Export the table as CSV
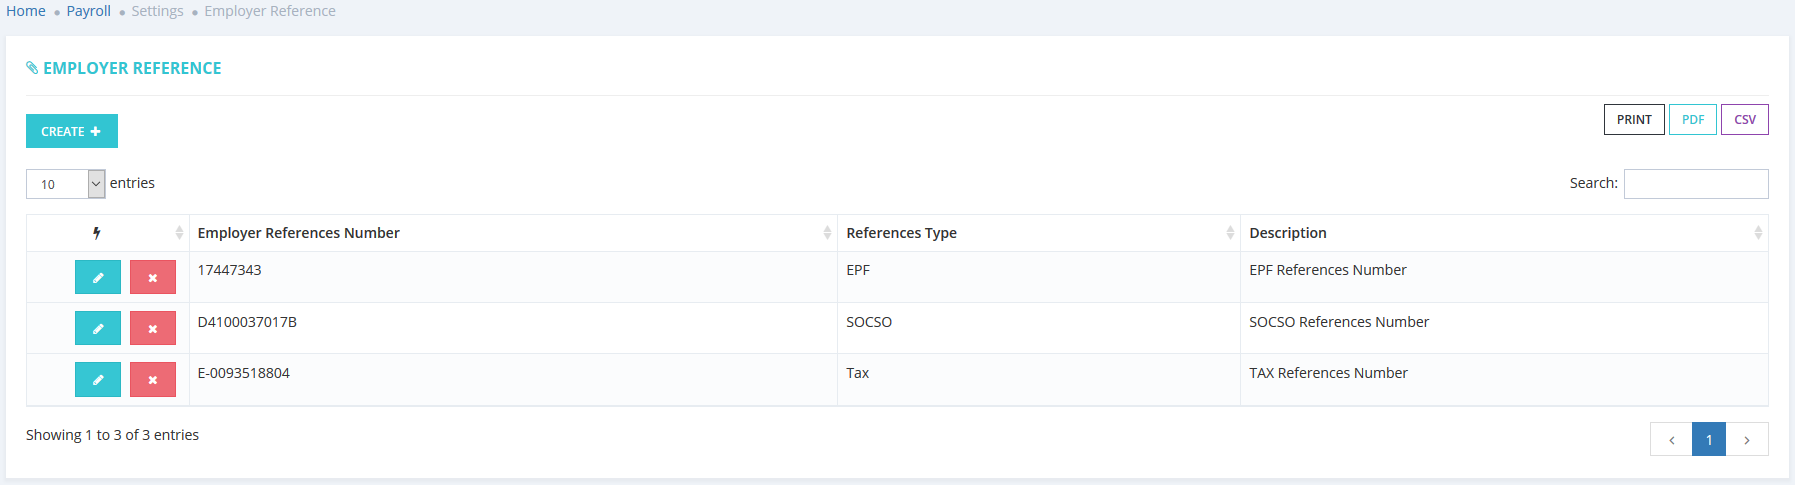Screen dimensions: 1795x485 tap(1745, 119)
